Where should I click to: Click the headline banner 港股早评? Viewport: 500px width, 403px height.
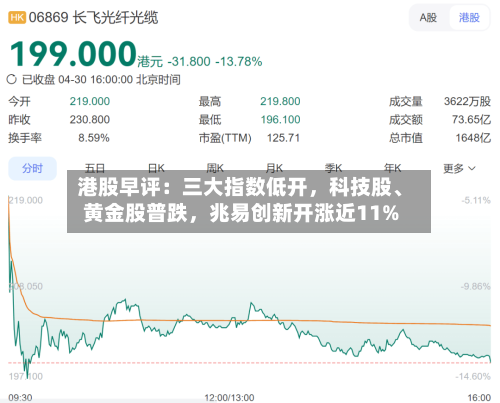coord(249,201)
